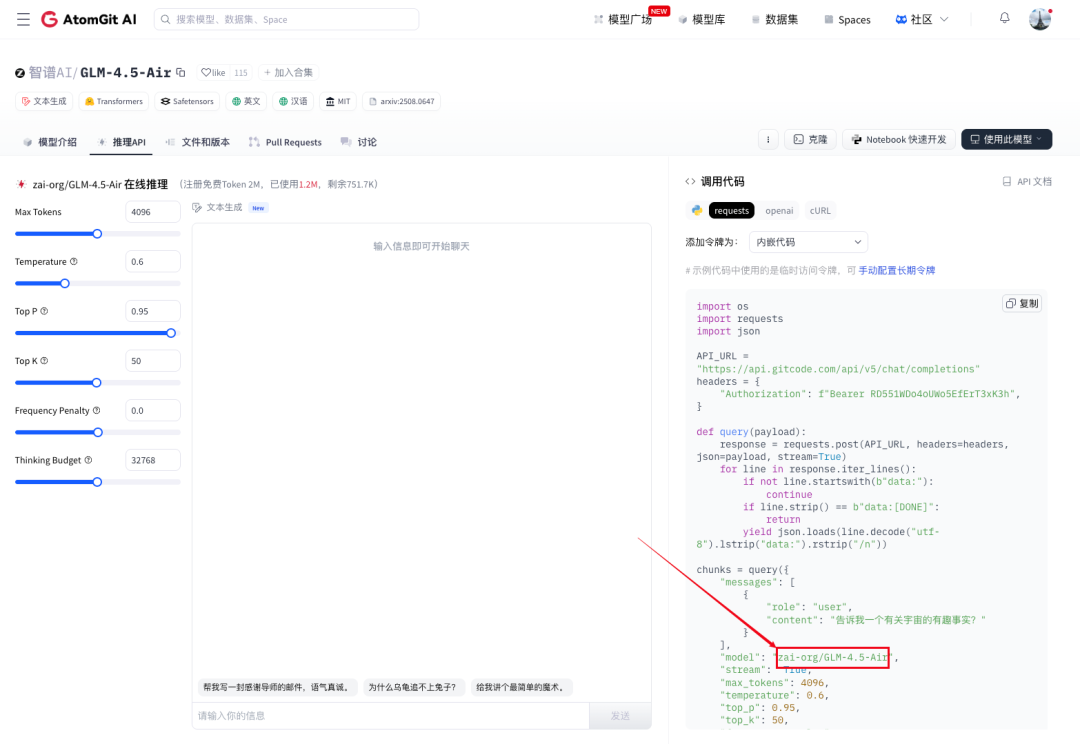Click the Temperature help icon

[x=74, y=262]
